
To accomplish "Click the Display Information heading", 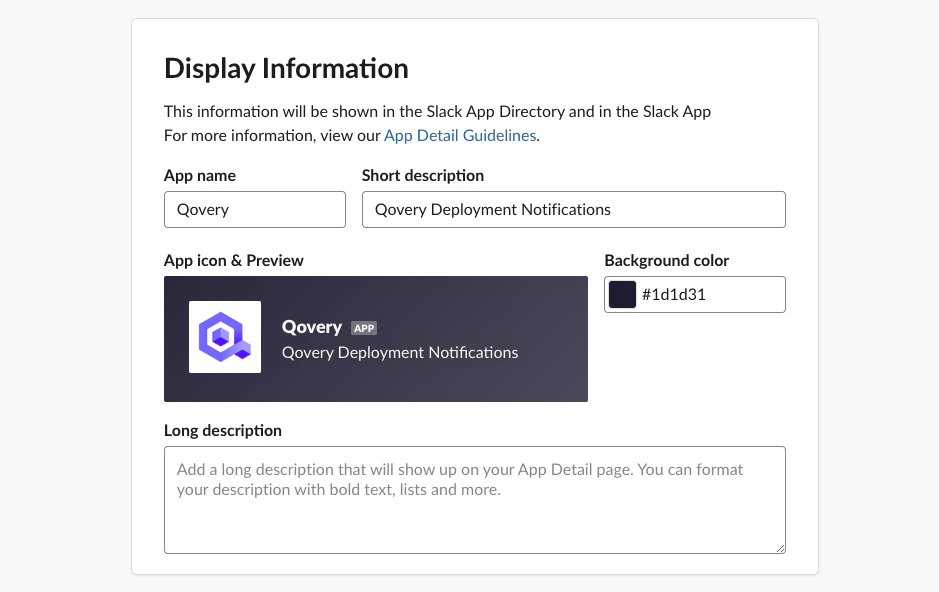I will pos(286,68).
